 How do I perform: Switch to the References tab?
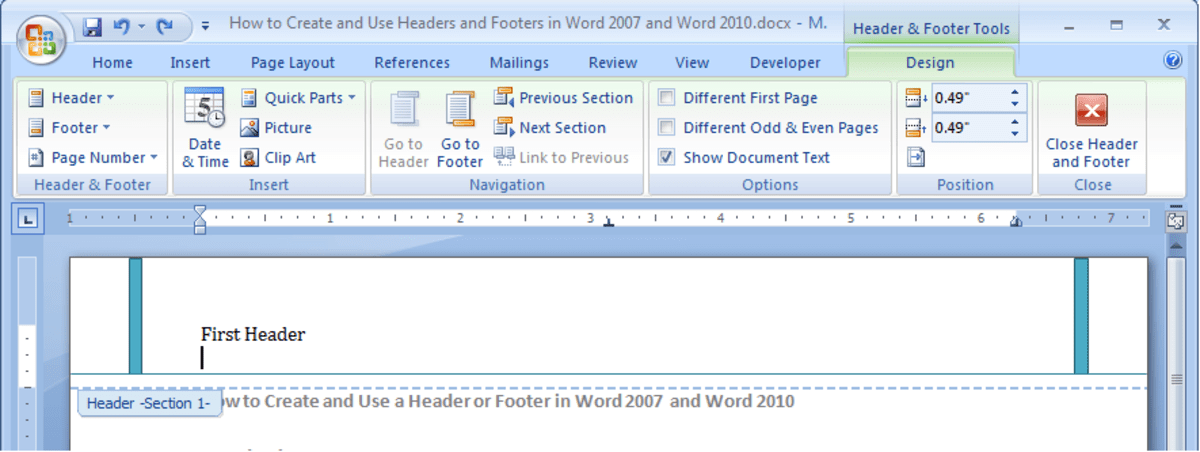click(412, 62)
